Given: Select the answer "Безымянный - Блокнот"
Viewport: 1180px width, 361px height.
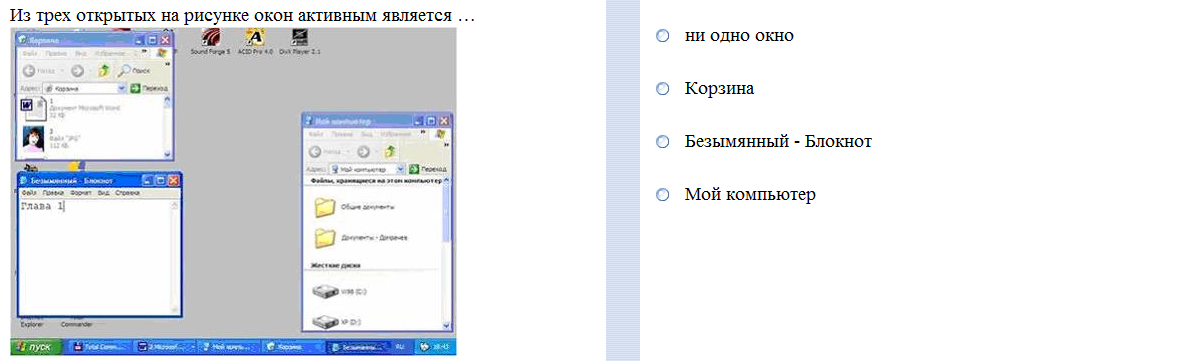Looking at the screenshot, I should click(x=662, y=141).
